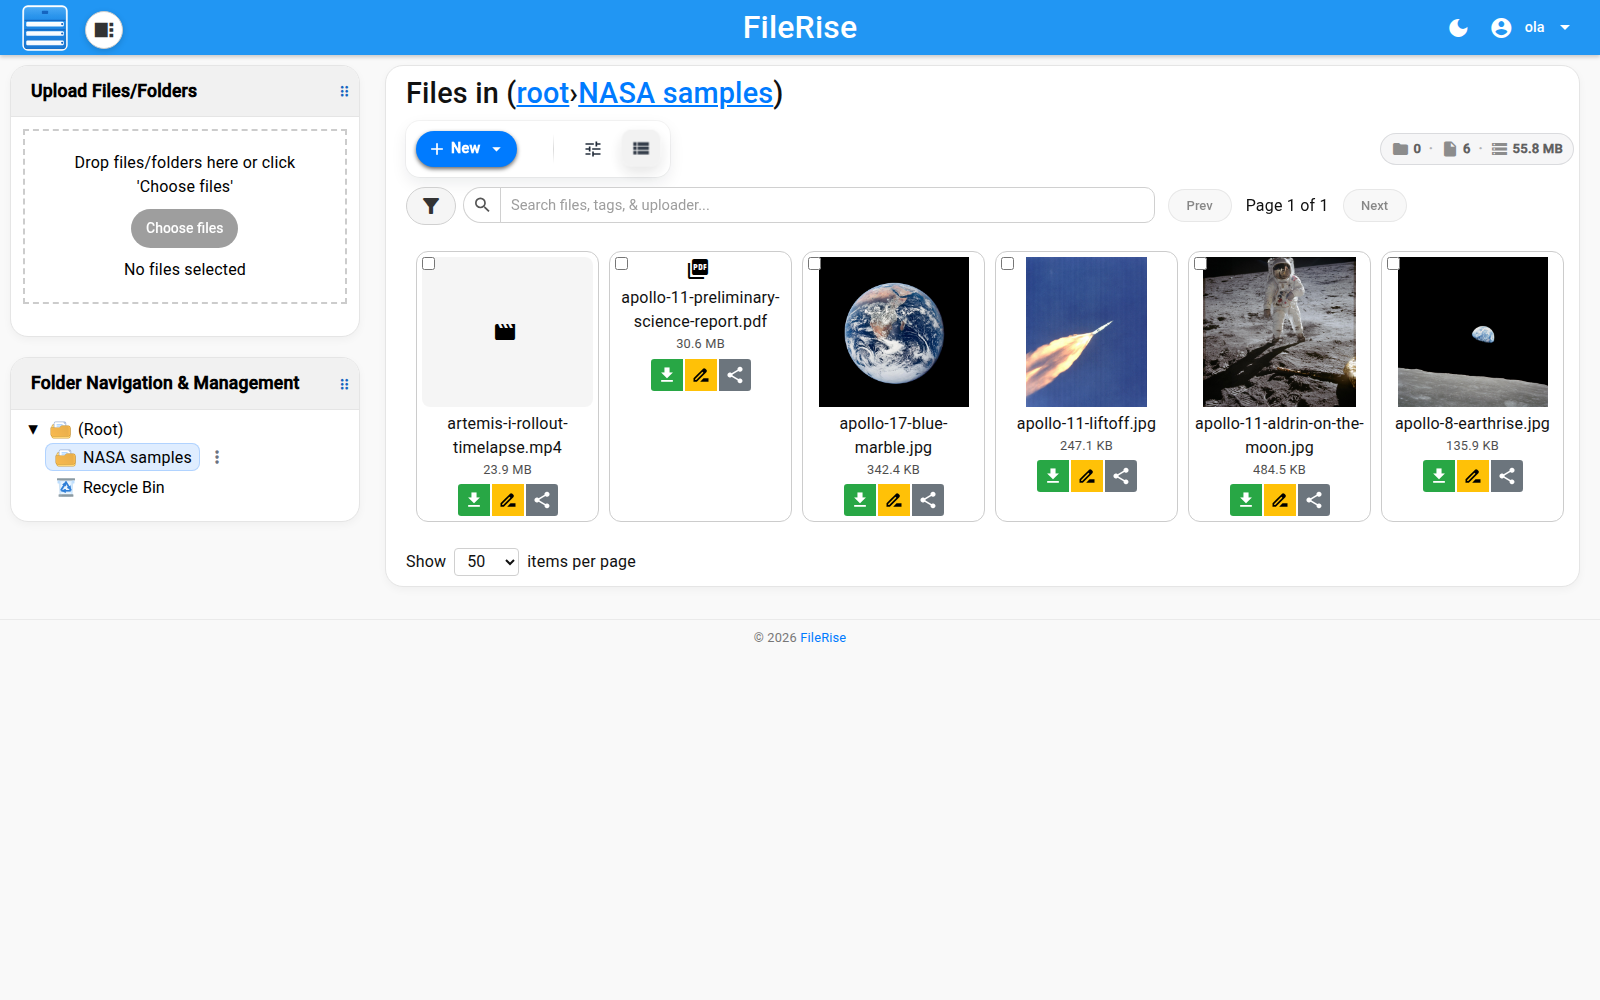The width and height of the screenshot is (1600, 1000).
Task: Download apollo-17-blue-marble.jpg
Action: click(860, 500)
